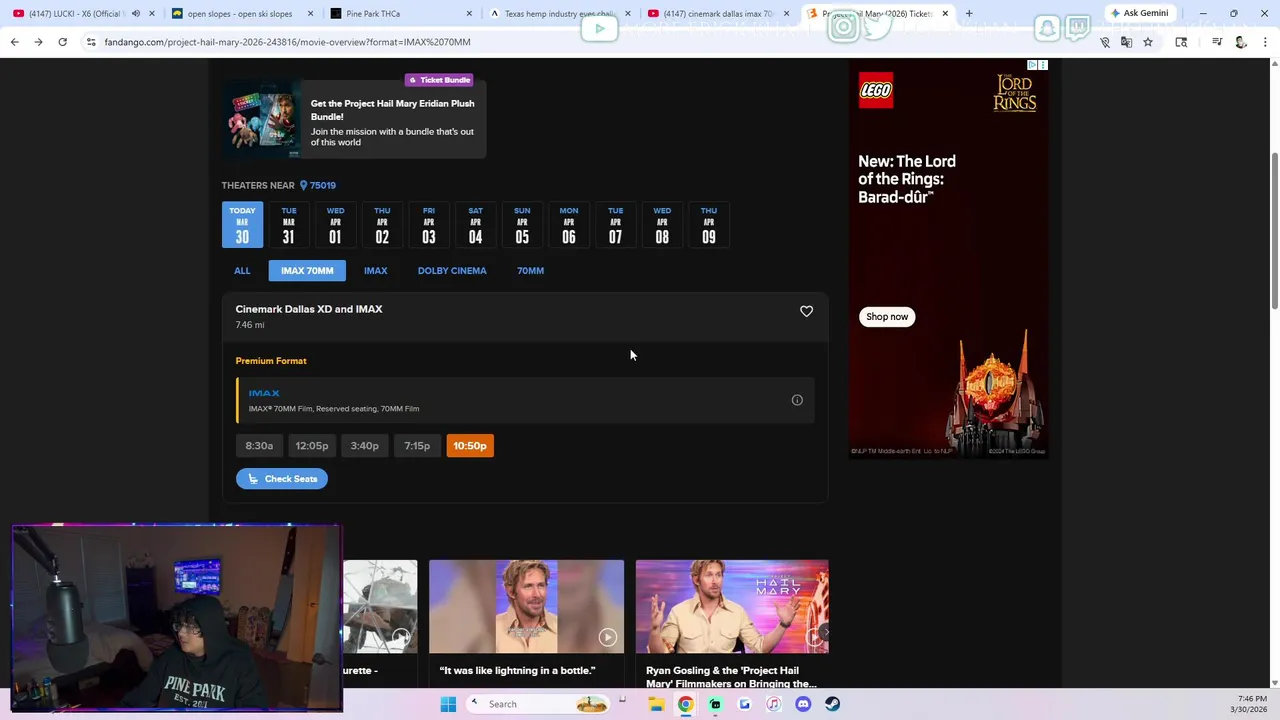Click the Check Seats button
Viewport: 1280px width, 720px height.
click(282, 479)
